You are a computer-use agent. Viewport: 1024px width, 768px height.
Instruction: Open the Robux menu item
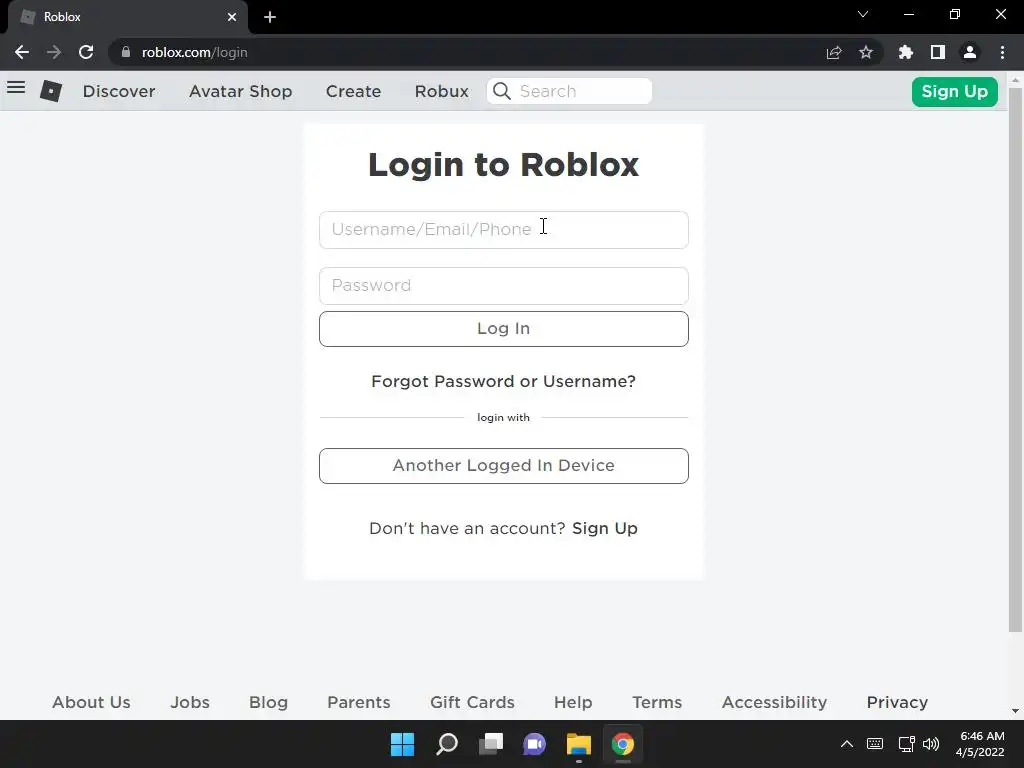(x=441, y=91)
